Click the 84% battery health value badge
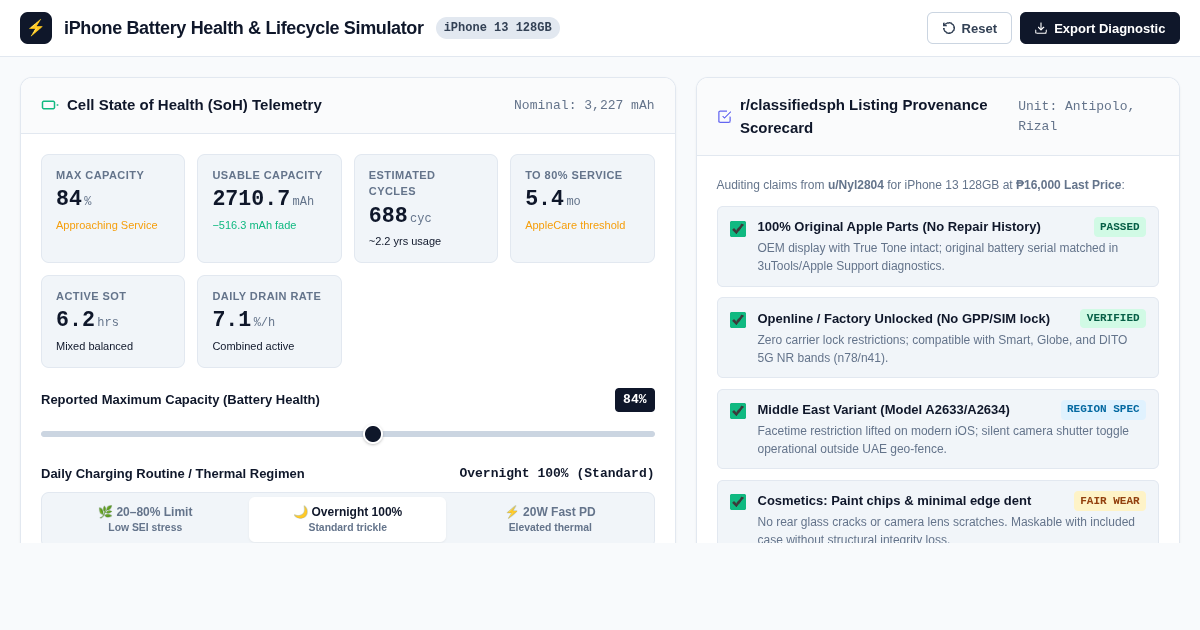Viewport: 1200px width, 630px height. click(x=635, y=400)
